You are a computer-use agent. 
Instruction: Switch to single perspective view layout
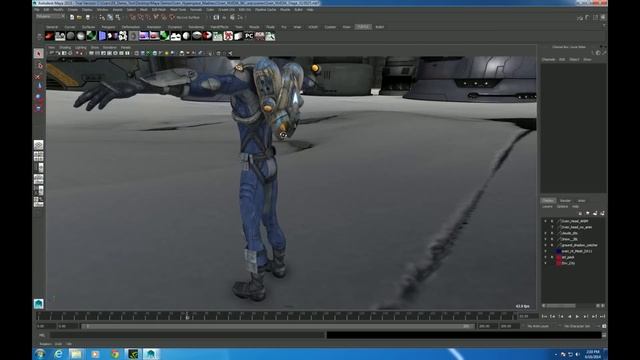coord(39,145)
